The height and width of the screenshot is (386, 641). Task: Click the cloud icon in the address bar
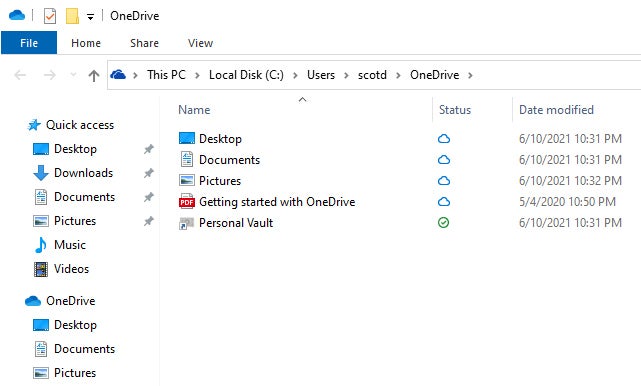[x=118, y=75]
